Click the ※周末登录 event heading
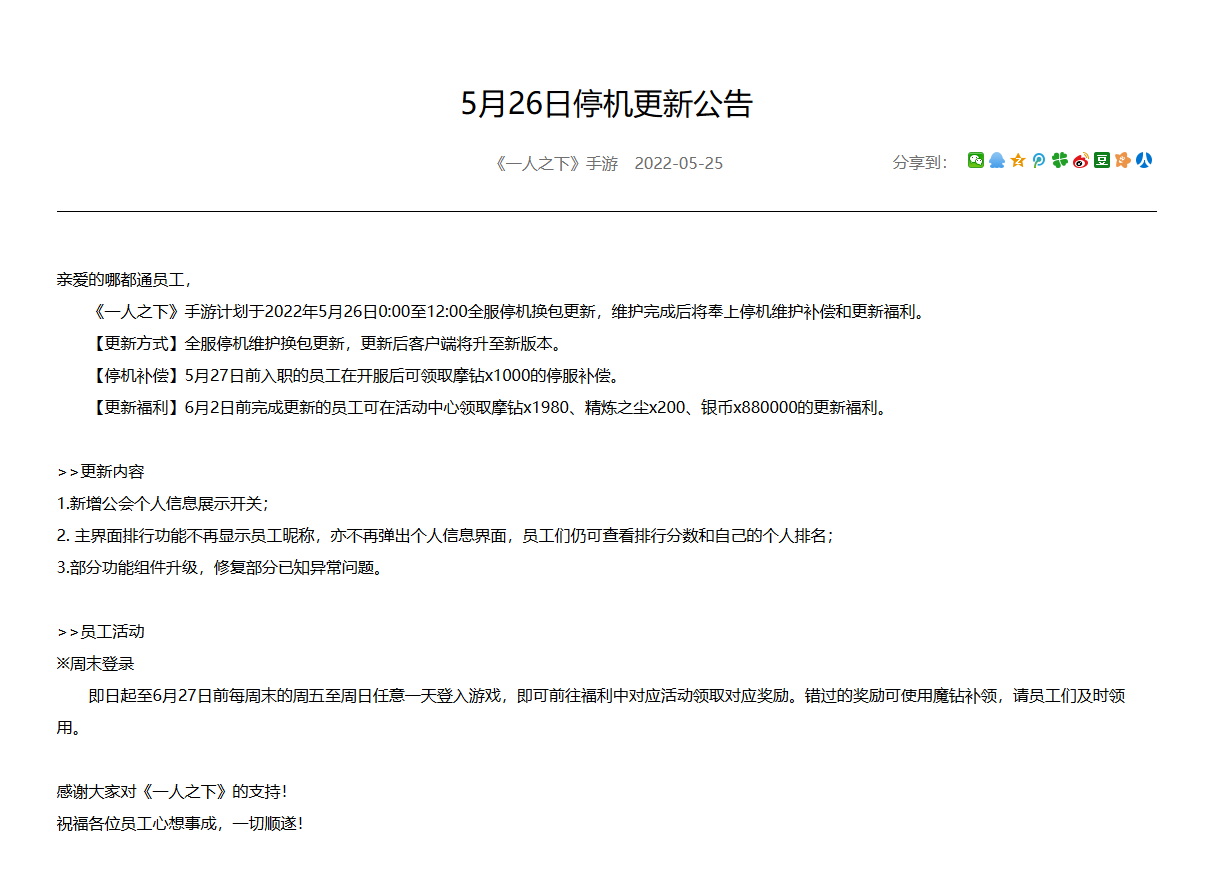1215x879 pixels. [96, 664]
